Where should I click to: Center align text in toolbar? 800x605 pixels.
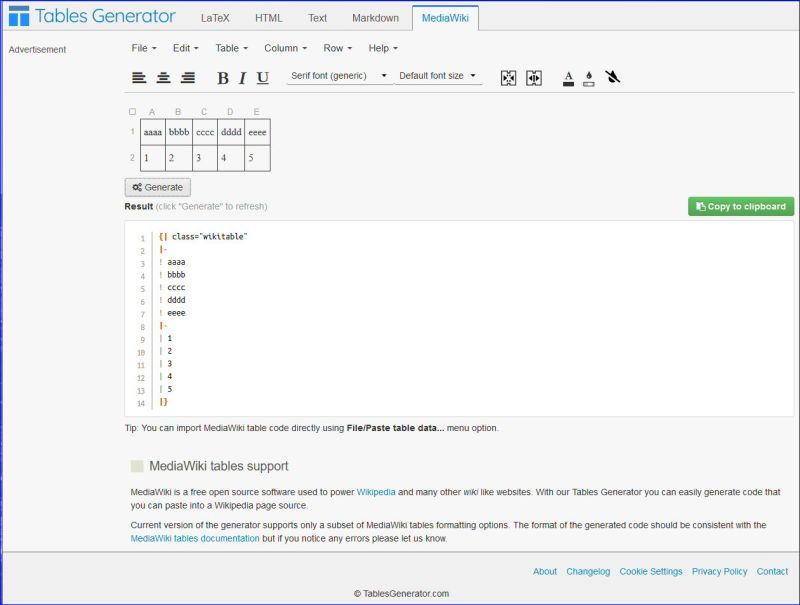pyautogui.click(x=163, y=78)
